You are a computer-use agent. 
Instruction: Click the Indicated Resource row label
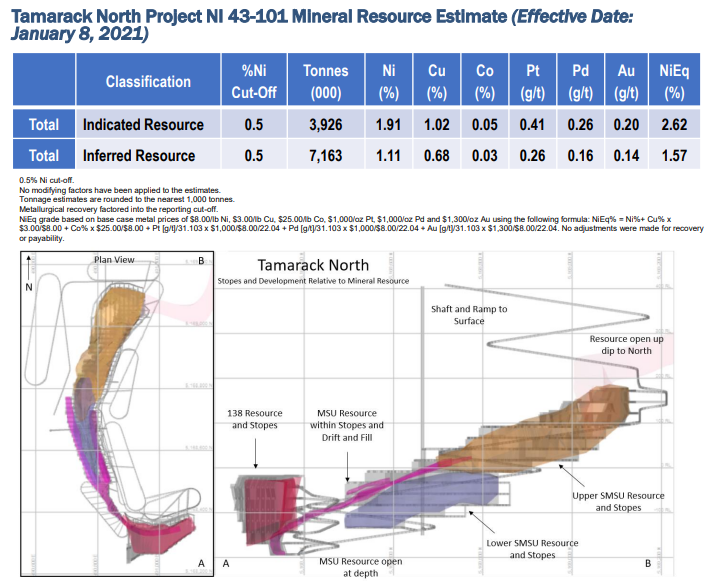click(x=143, y=125)
